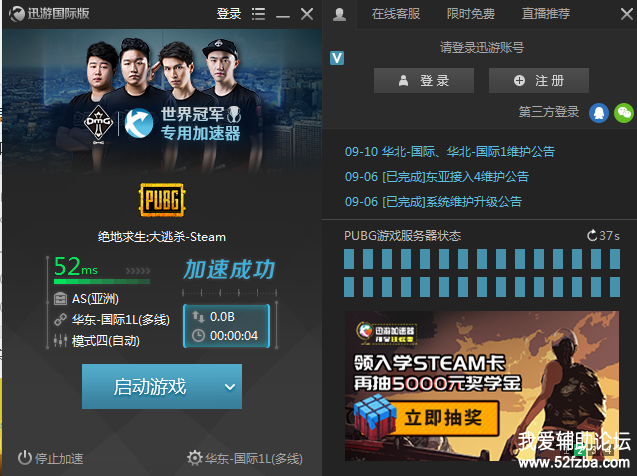Log in with WeChat icon
Viewport: 637px width, 476px height.
coord(624,113)
